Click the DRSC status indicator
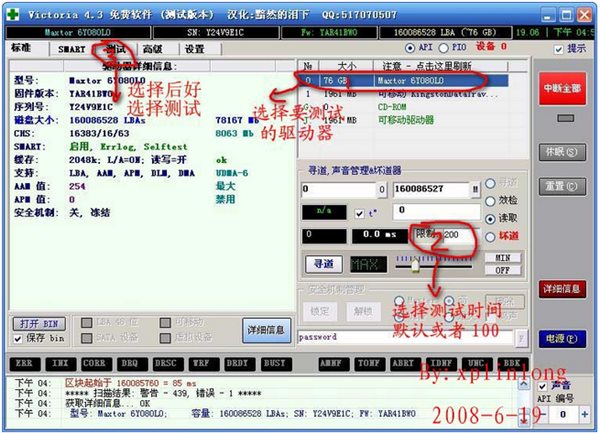This screenshot has width=600, height=433. (166, 364)
